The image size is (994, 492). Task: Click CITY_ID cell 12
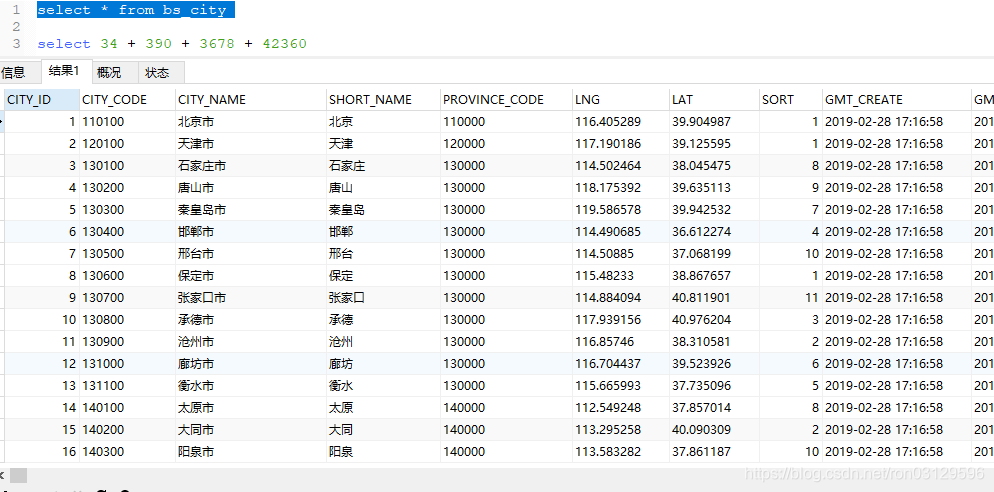42,364
